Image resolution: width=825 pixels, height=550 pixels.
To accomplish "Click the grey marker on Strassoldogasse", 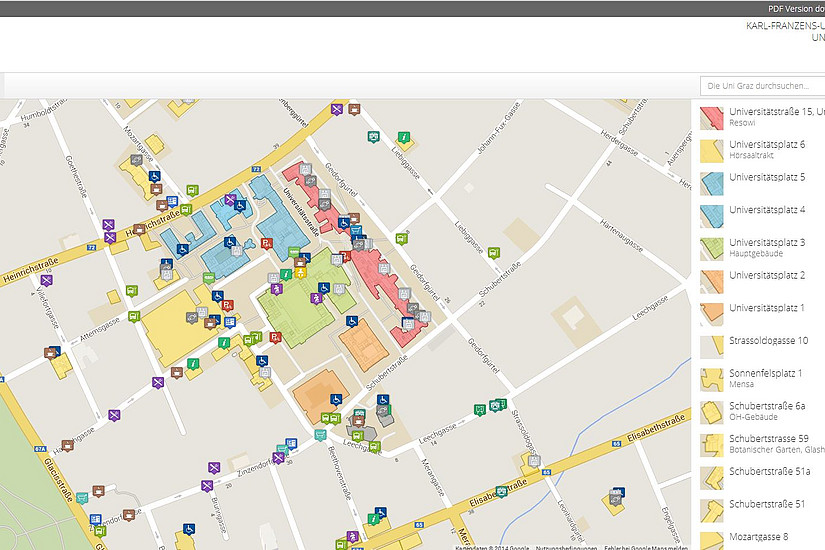I will pyautogui.click(x=534, y=461).
